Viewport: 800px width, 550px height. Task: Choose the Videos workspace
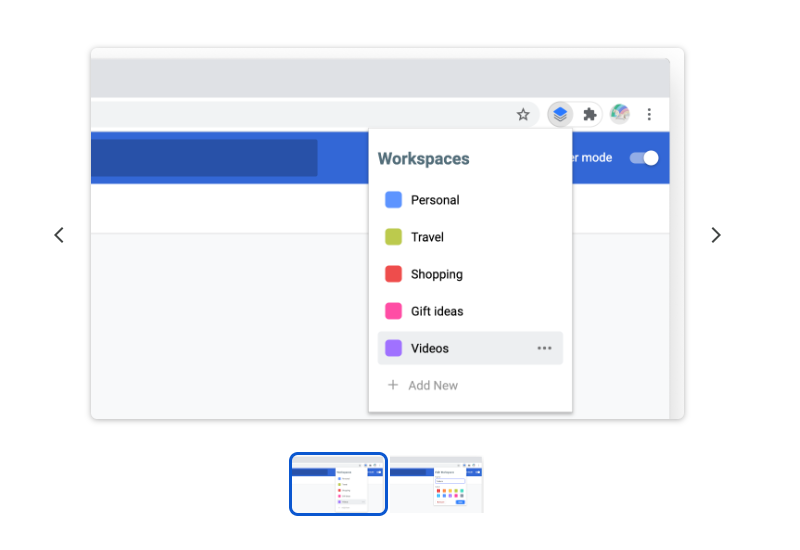(x=430, y=348)
